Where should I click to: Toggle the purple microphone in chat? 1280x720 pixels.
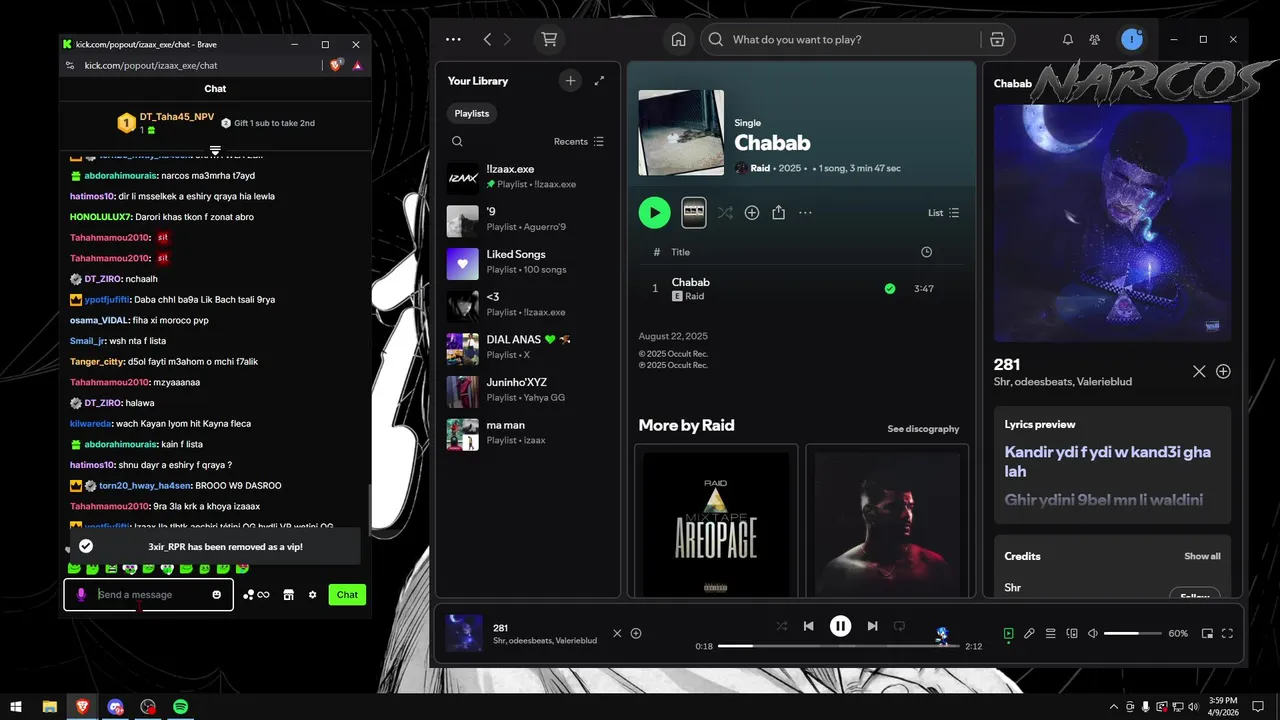pyautogui.click(x=82, y=594)
